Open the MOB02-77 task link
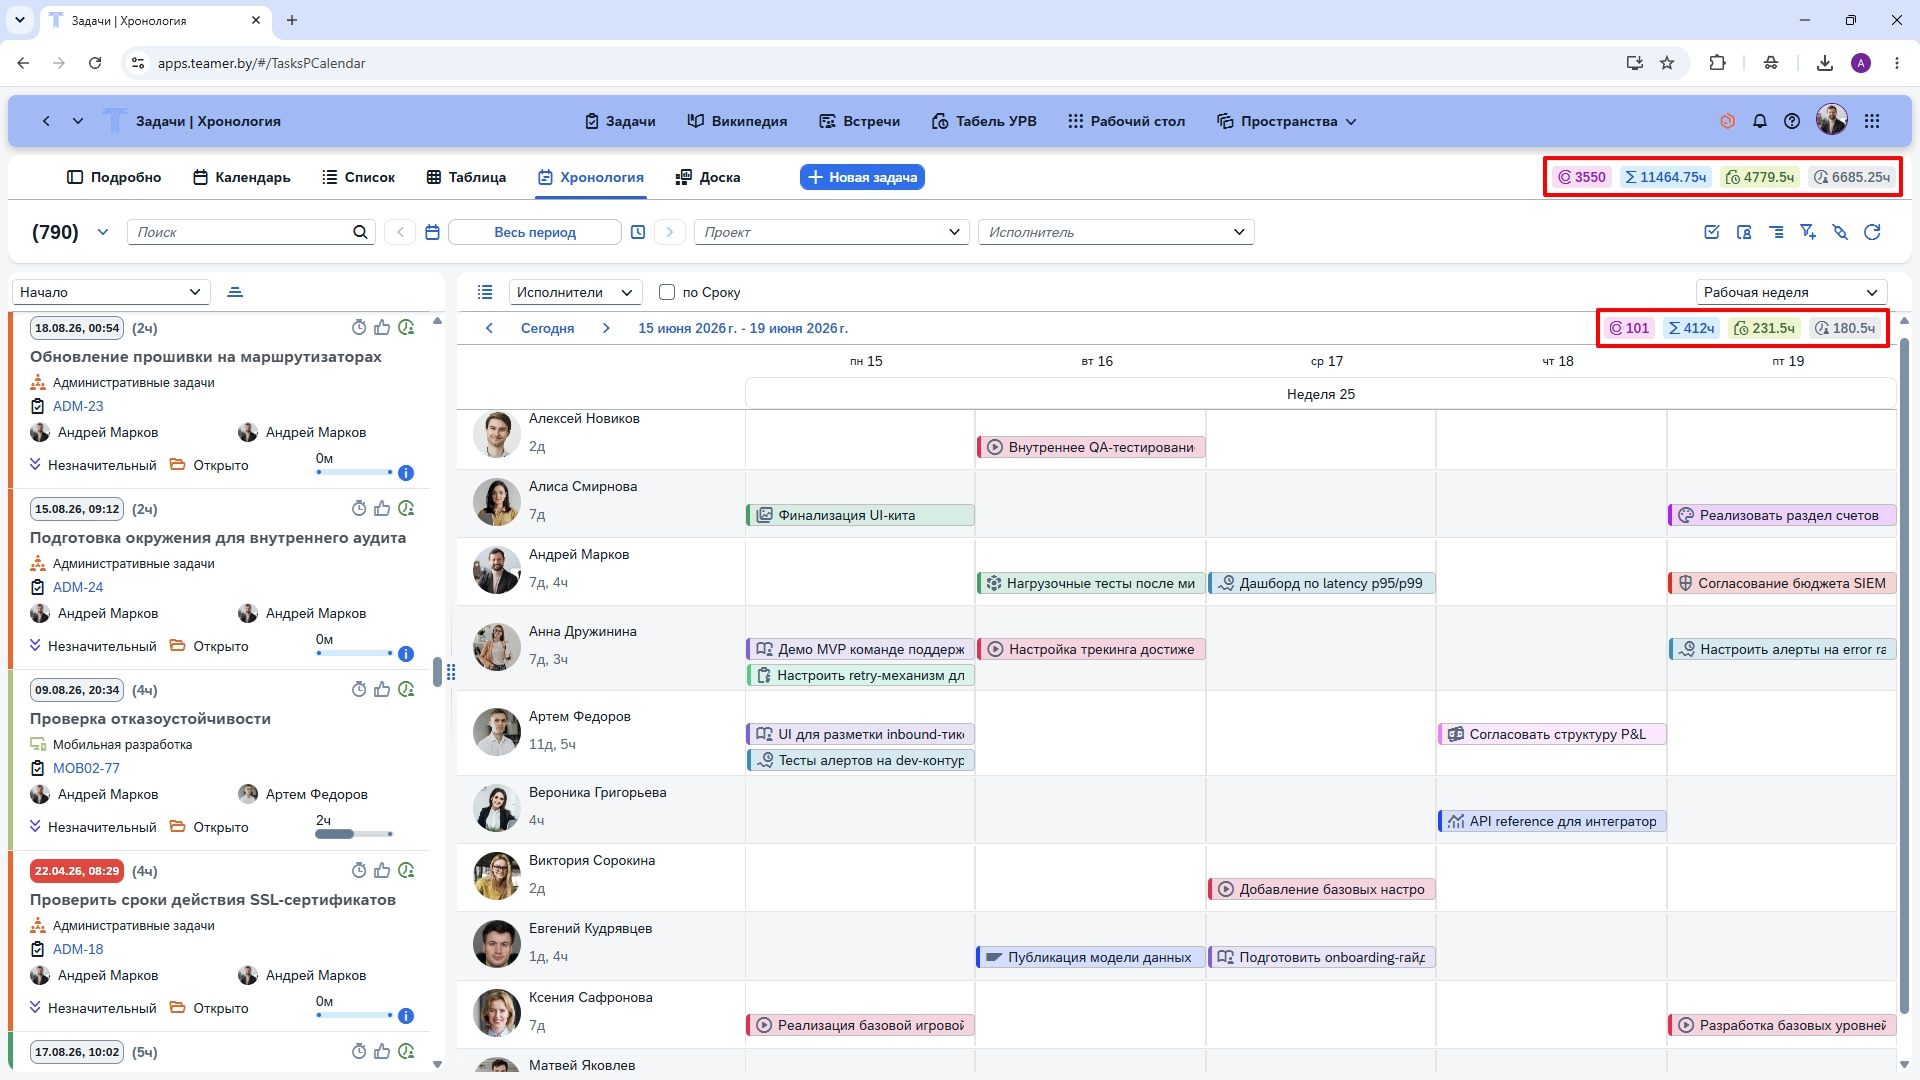Viewport: 1920px width, 1080px height. pos(86,768)
